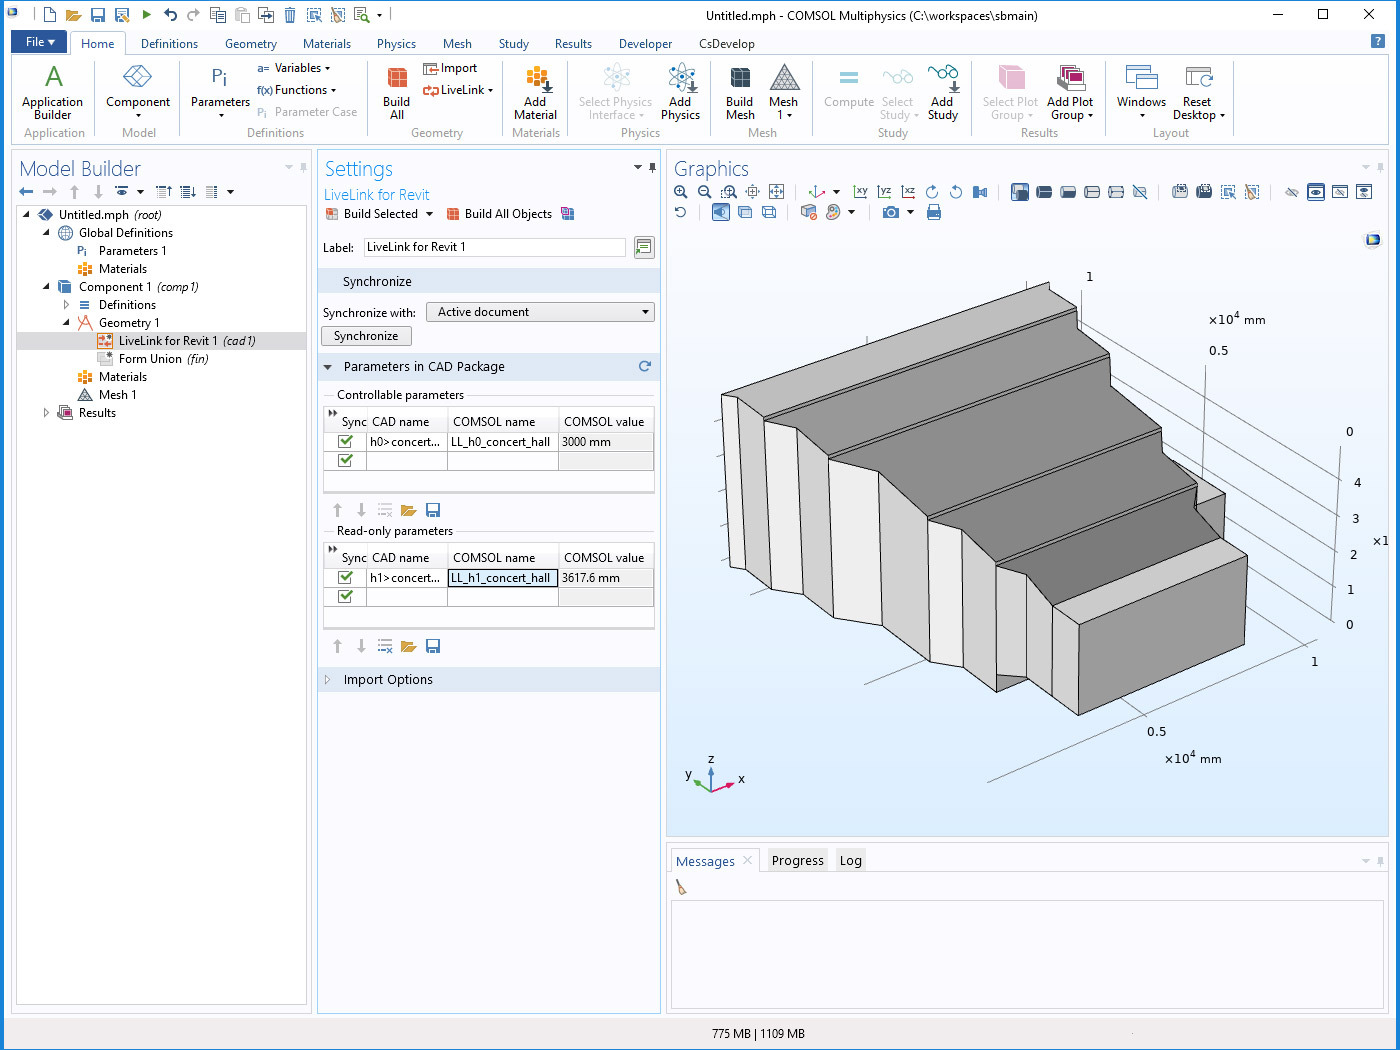Viewport: 1400px width, 1050px height.
Task: Click the Go to XY View icon
Action: pyautogui.click(x=862, y=191)
